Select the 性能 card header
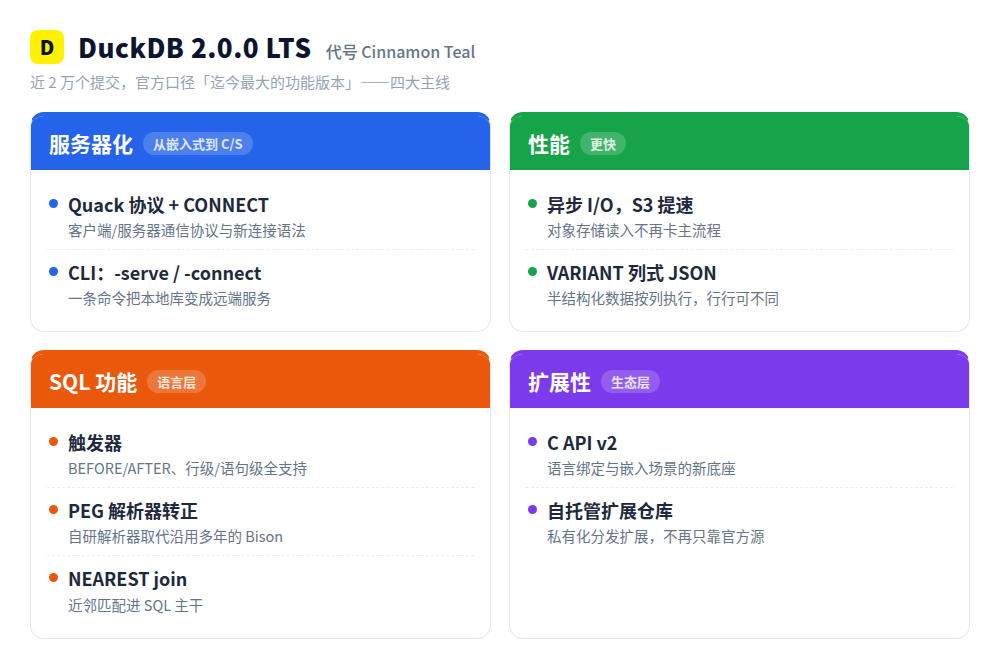The image size is (1000, 669). (x=739, y=142)
